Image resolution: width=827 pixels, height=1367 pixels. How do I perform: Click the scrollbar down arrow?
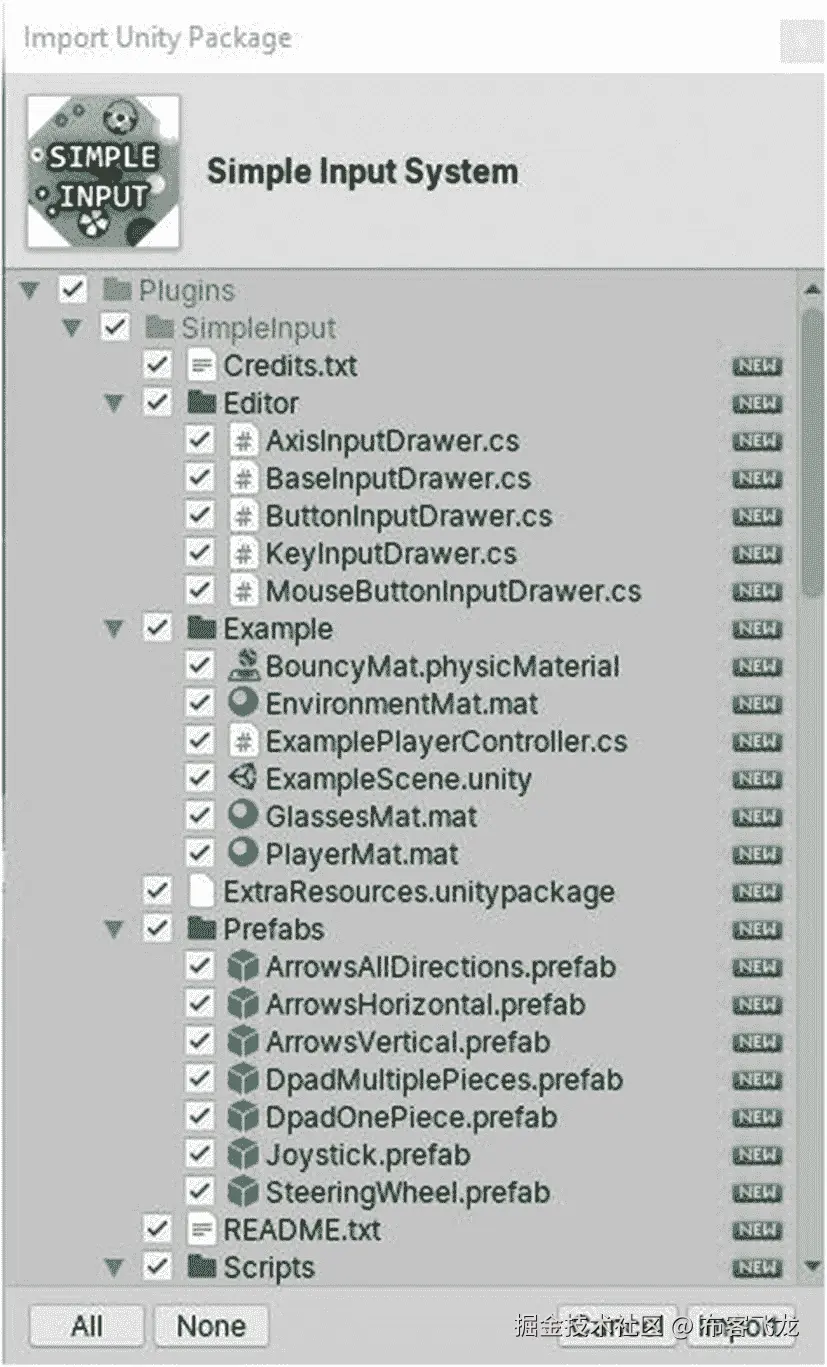coord(812,1264)
